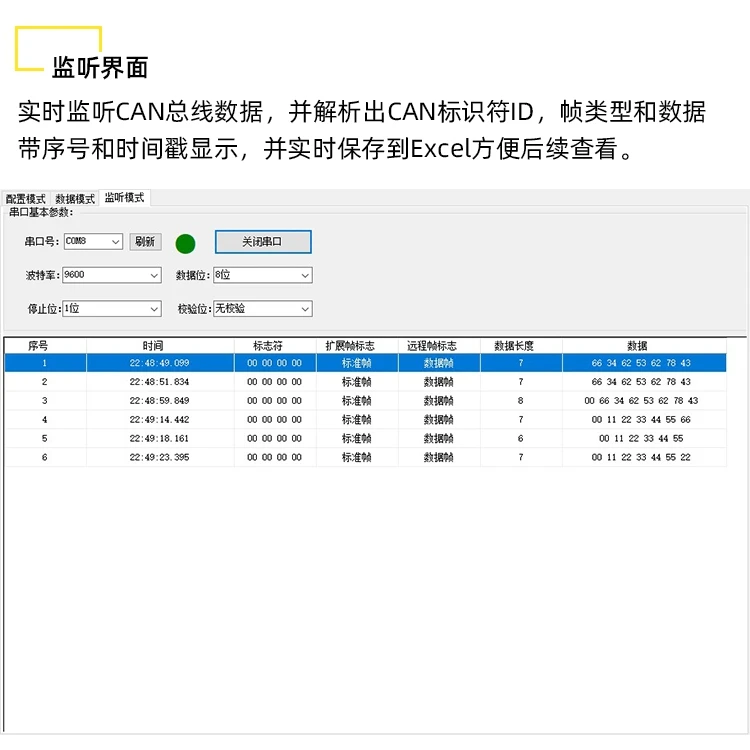Select row 6 at 22:49:23.395

click(x=365, y=457)
